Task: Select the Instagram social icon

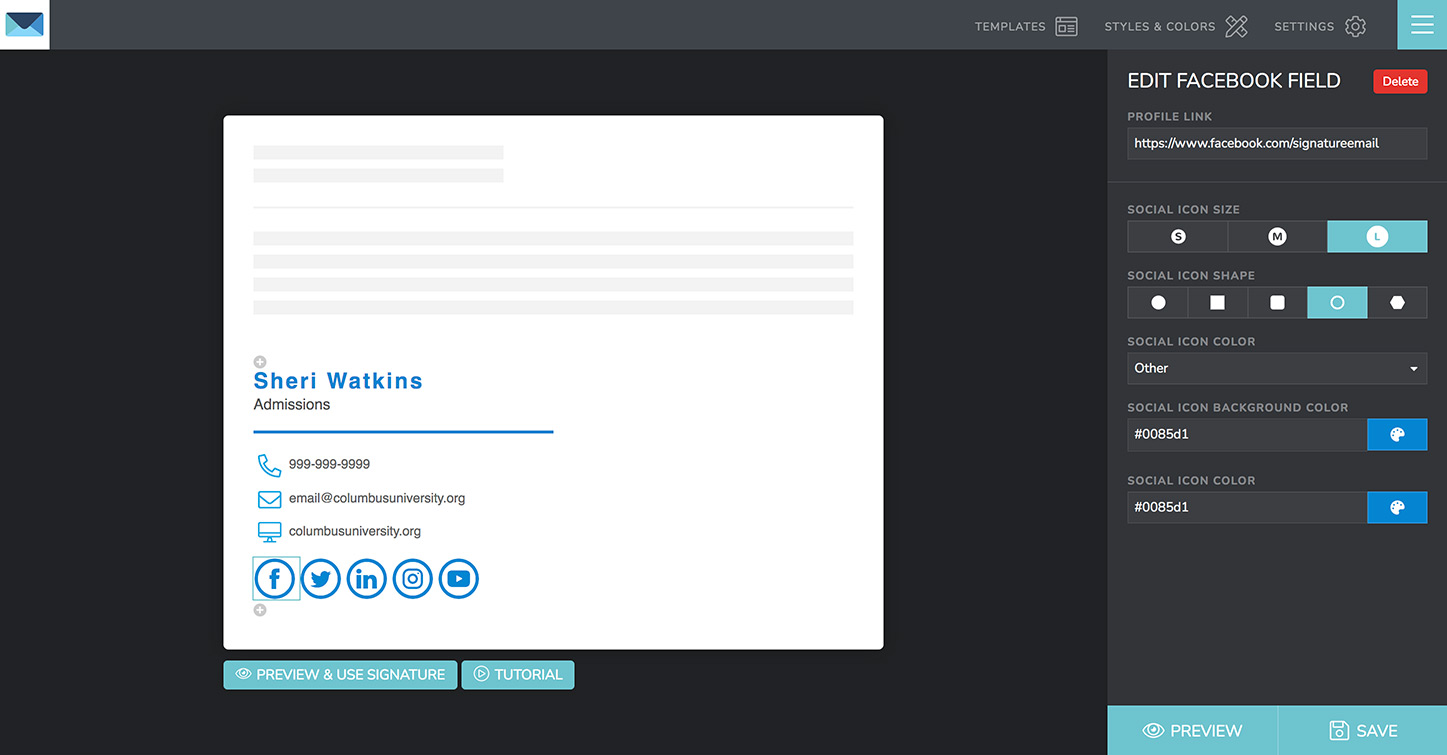Action: pyautogui.click(x=413, y=579)
